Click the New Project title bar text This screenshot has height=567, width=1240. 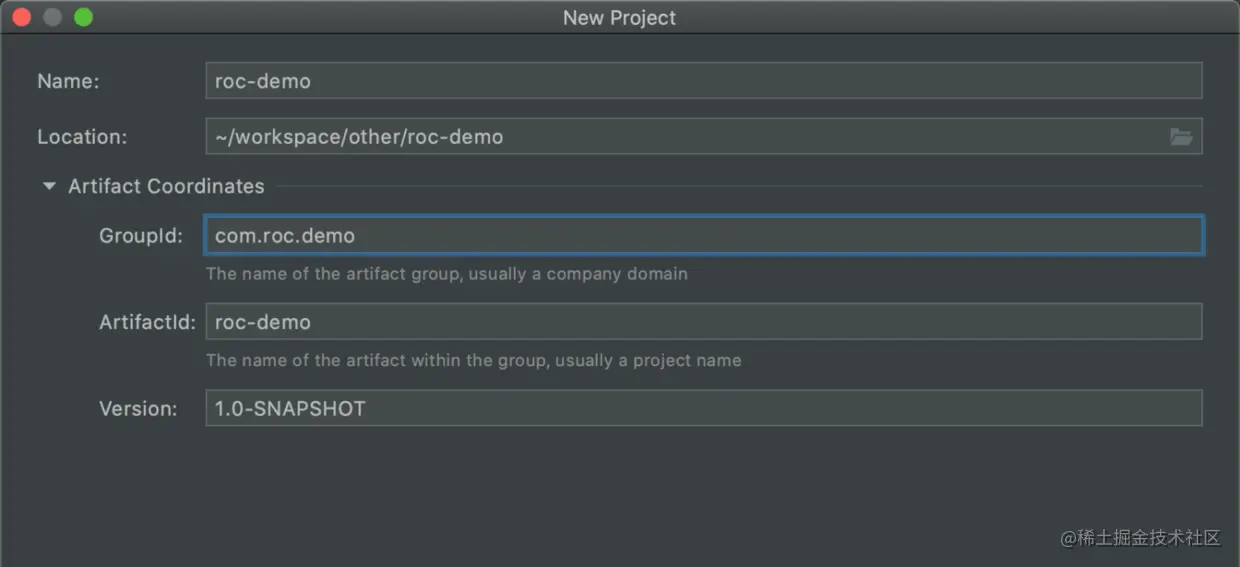tap(619, 17)
